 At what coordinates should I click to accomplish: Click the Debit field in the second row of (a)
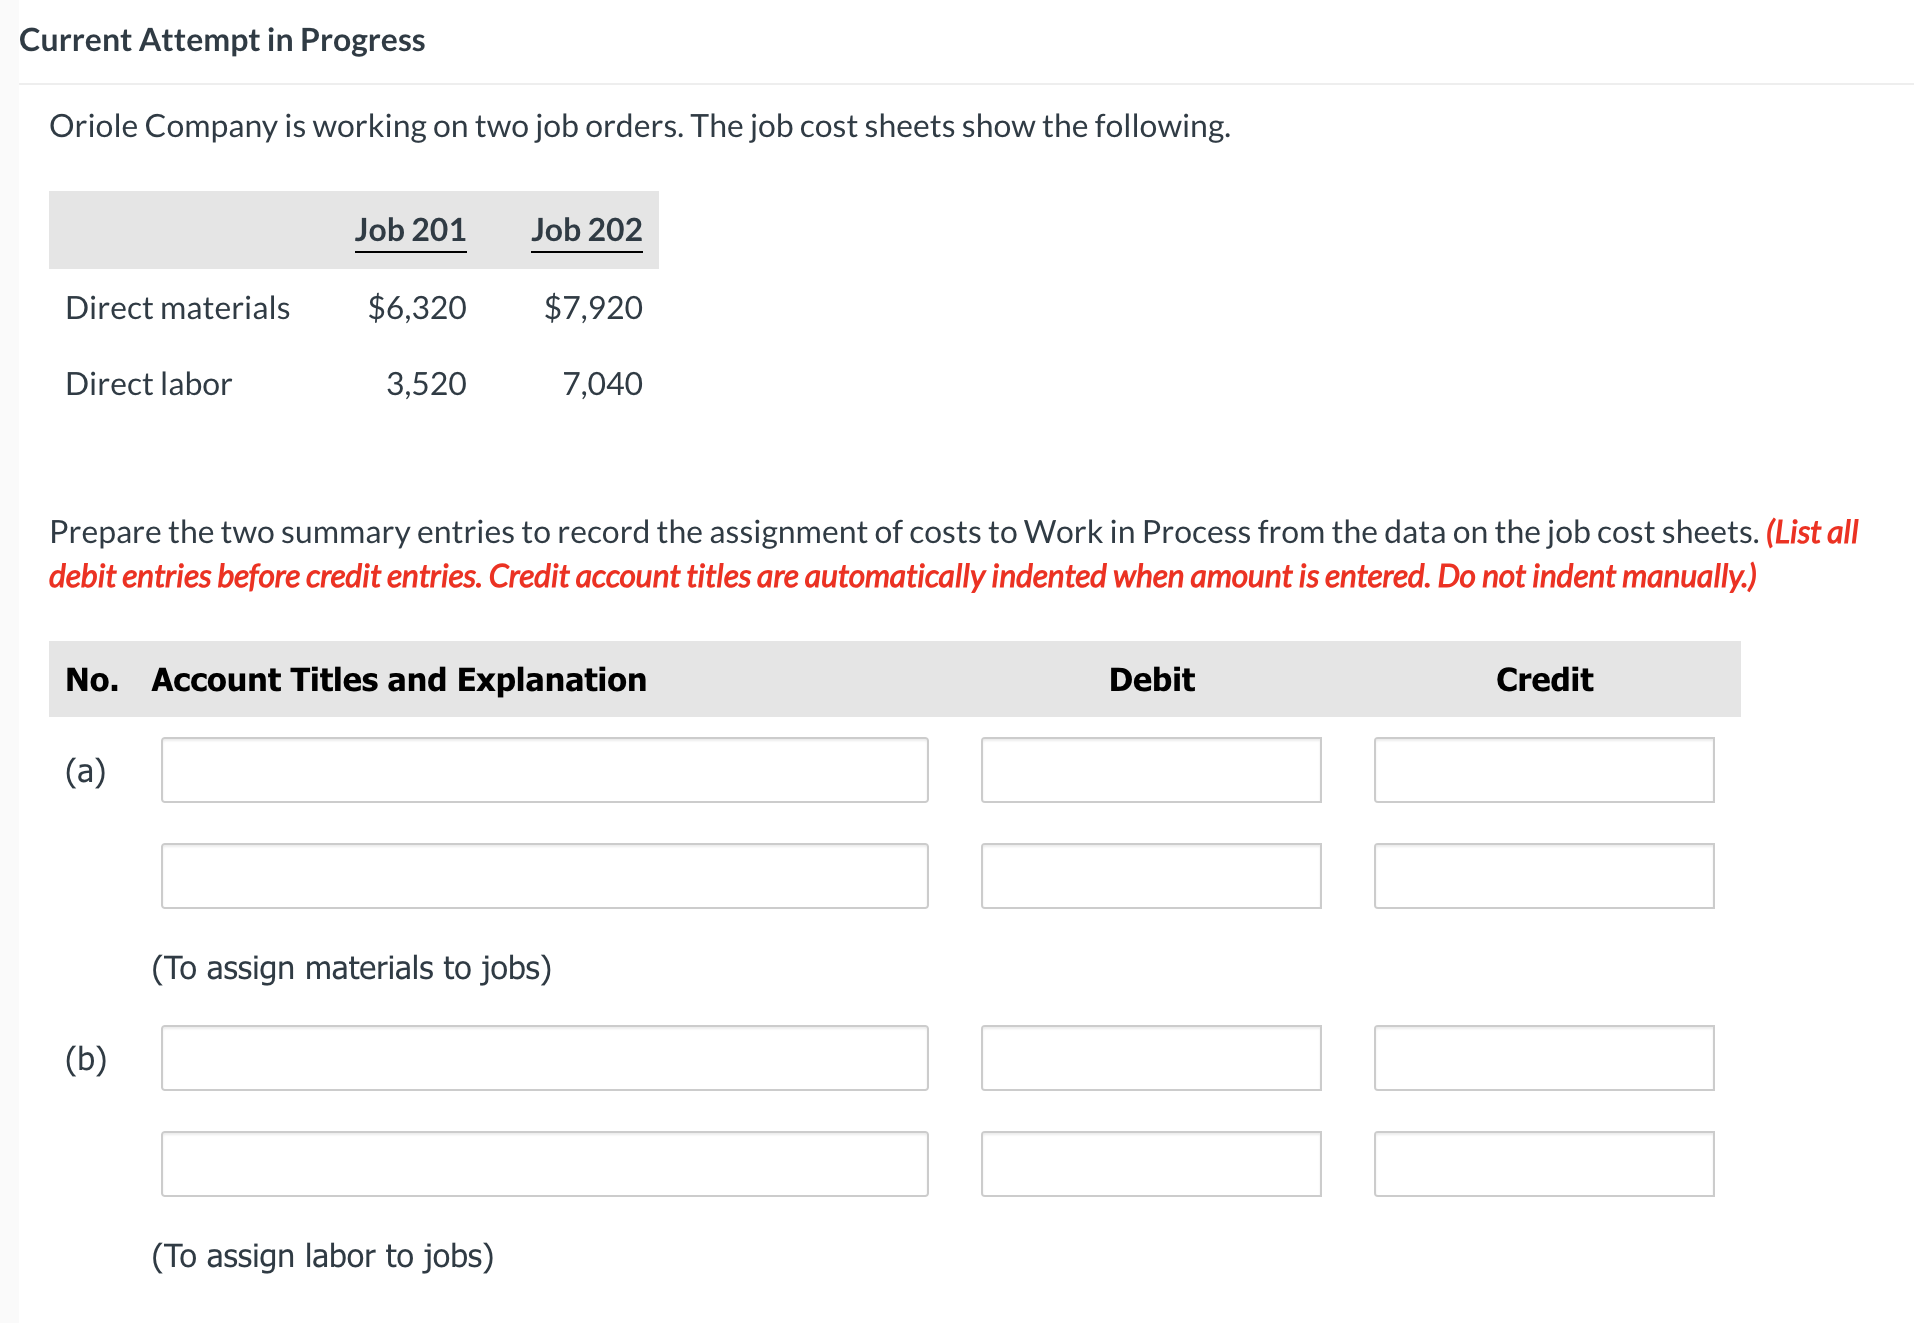1150,876
